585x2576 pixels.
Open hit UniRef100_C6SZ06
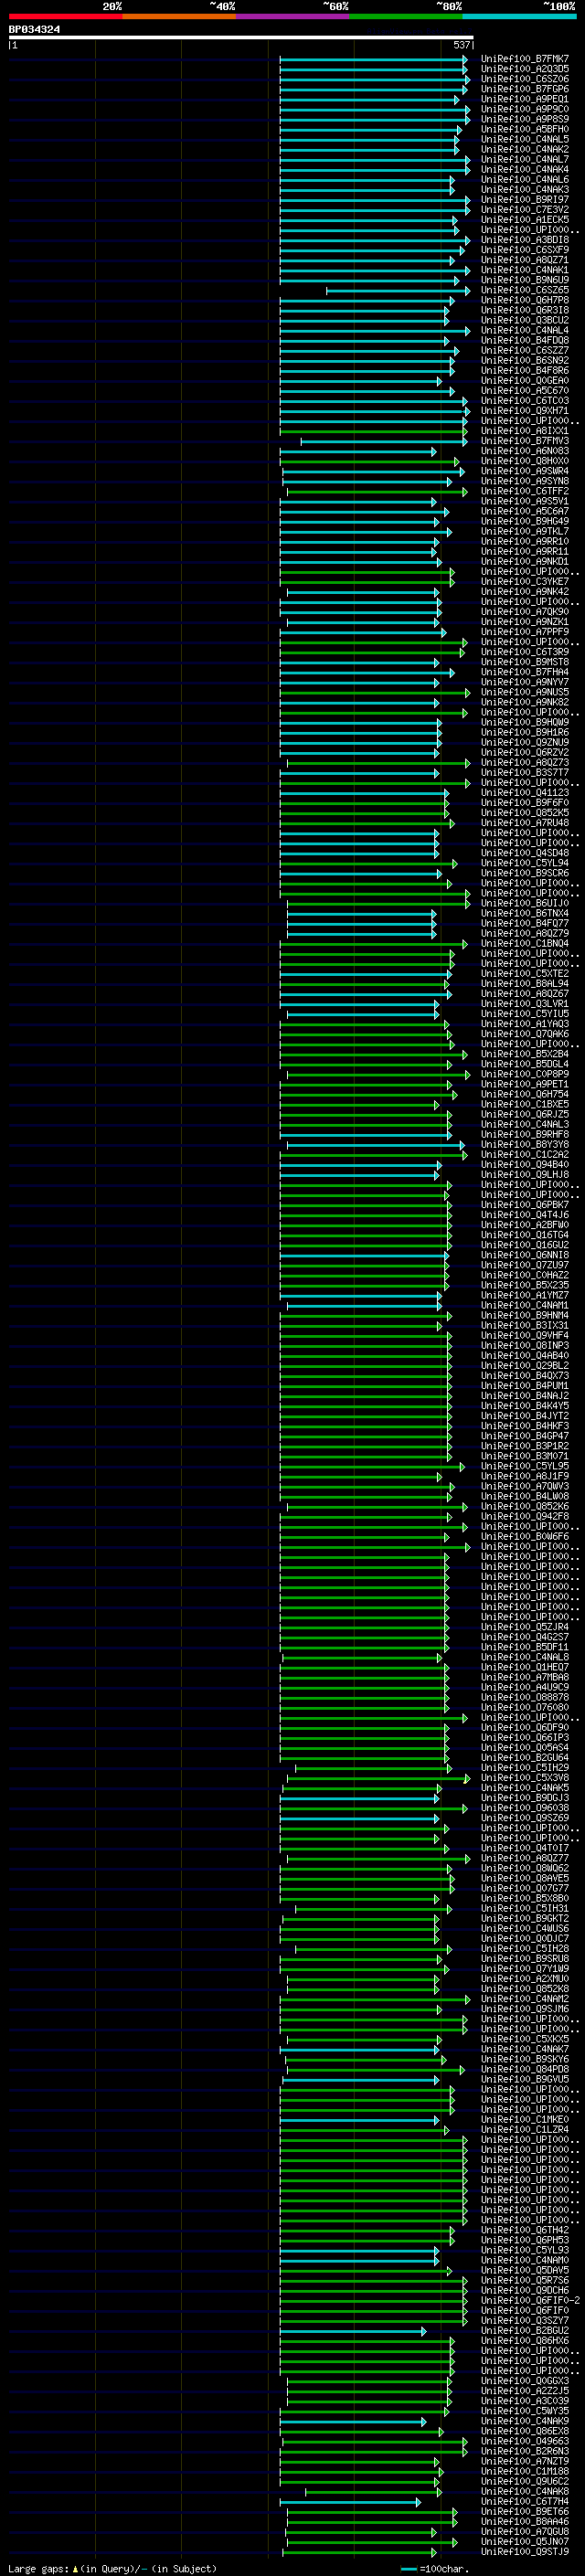(525, 79)
